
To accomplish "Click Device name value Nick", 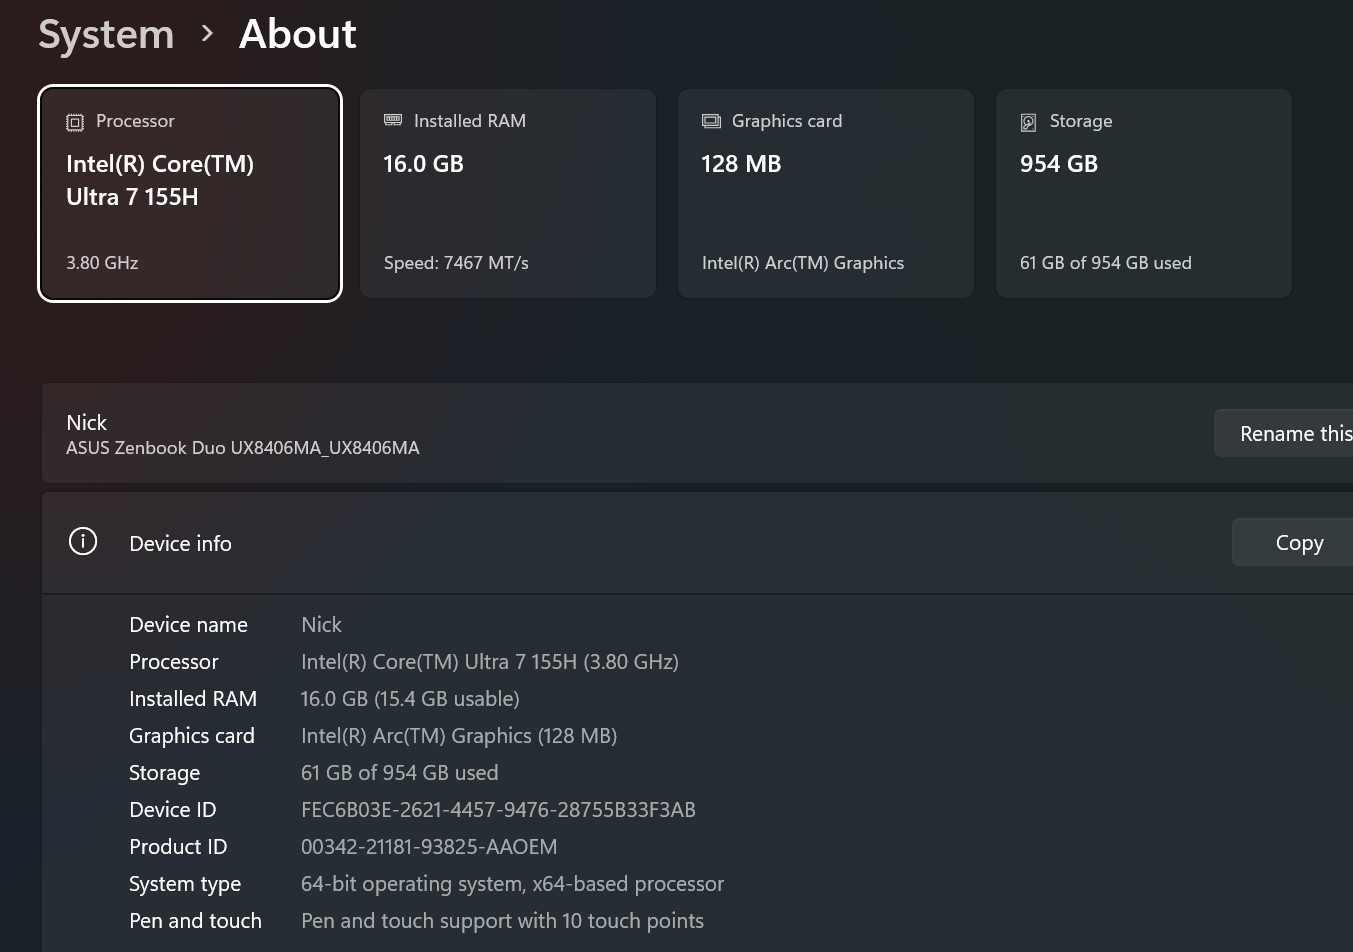I will pyautogui.click(x=321, y=625).
